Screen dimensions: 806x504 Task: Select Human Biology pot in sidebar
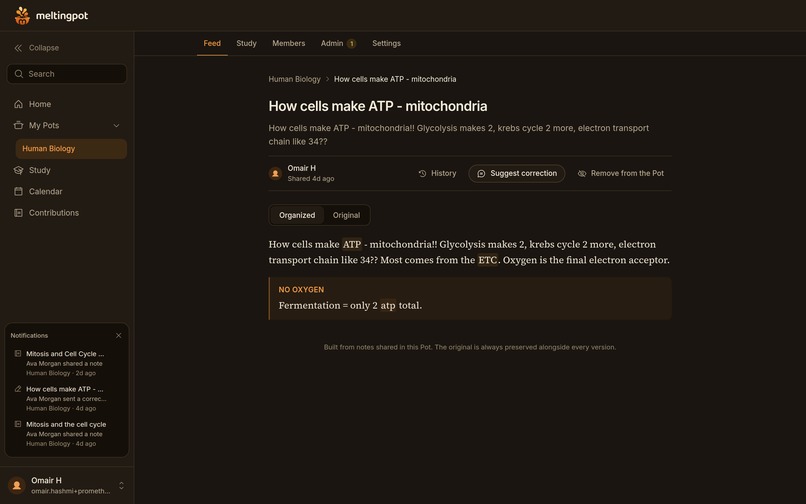[71, 149]
